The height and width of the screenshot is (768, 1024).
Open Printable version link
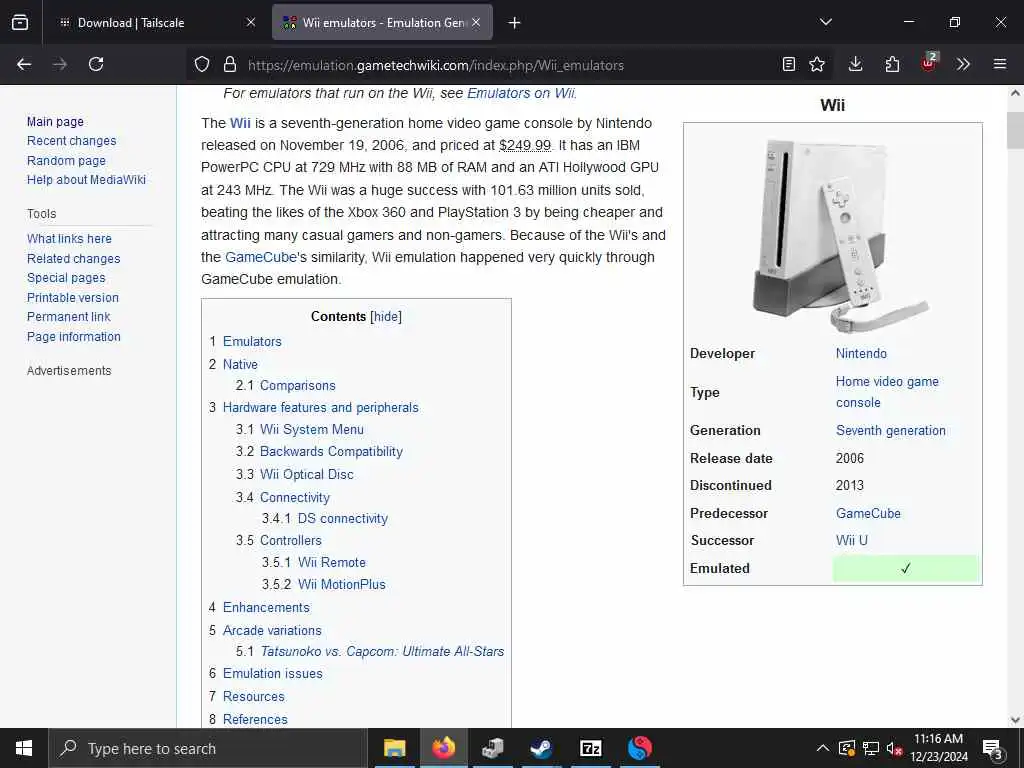[73, 298]
